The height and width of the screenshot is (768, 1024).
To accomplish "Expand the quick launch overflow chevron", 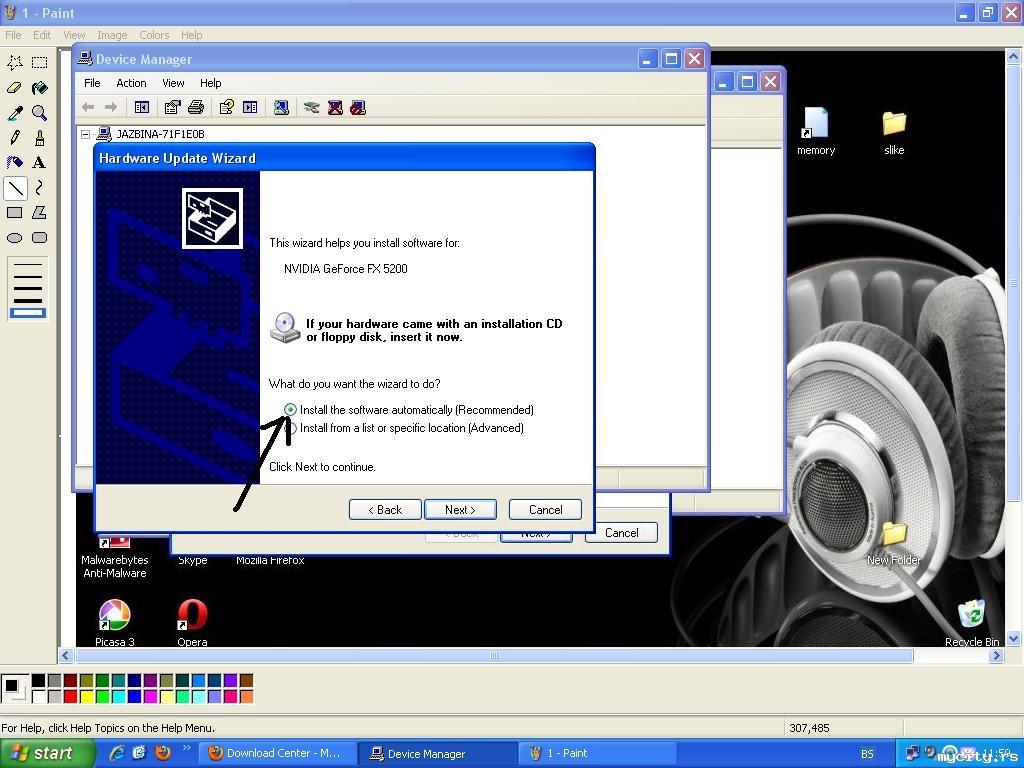I will tap(187, 748).
